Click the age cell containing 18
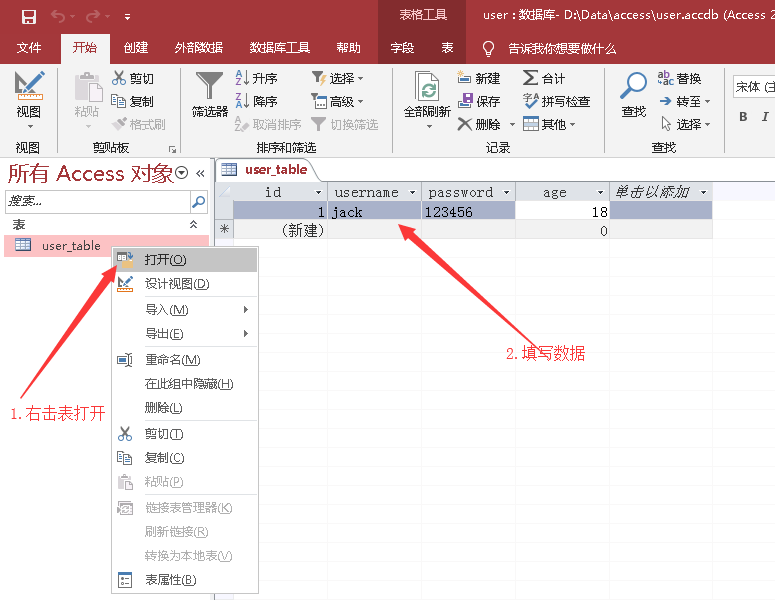 click(562, 212)
